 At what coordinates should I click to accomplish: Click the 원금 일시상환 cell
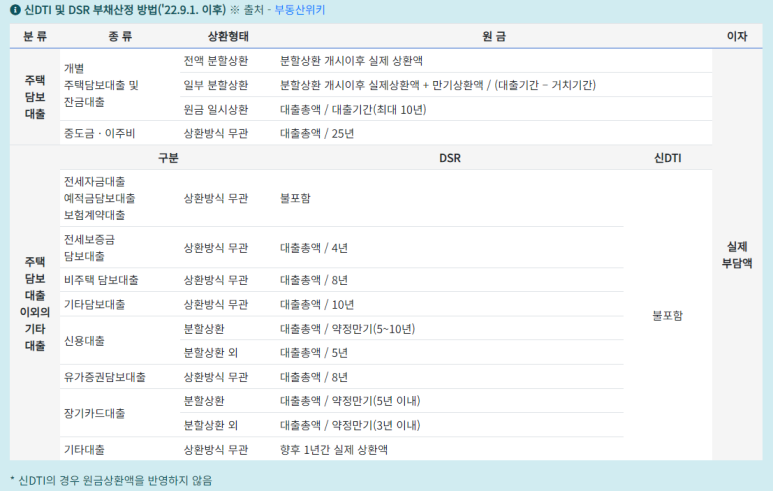[x=216, y=109]
